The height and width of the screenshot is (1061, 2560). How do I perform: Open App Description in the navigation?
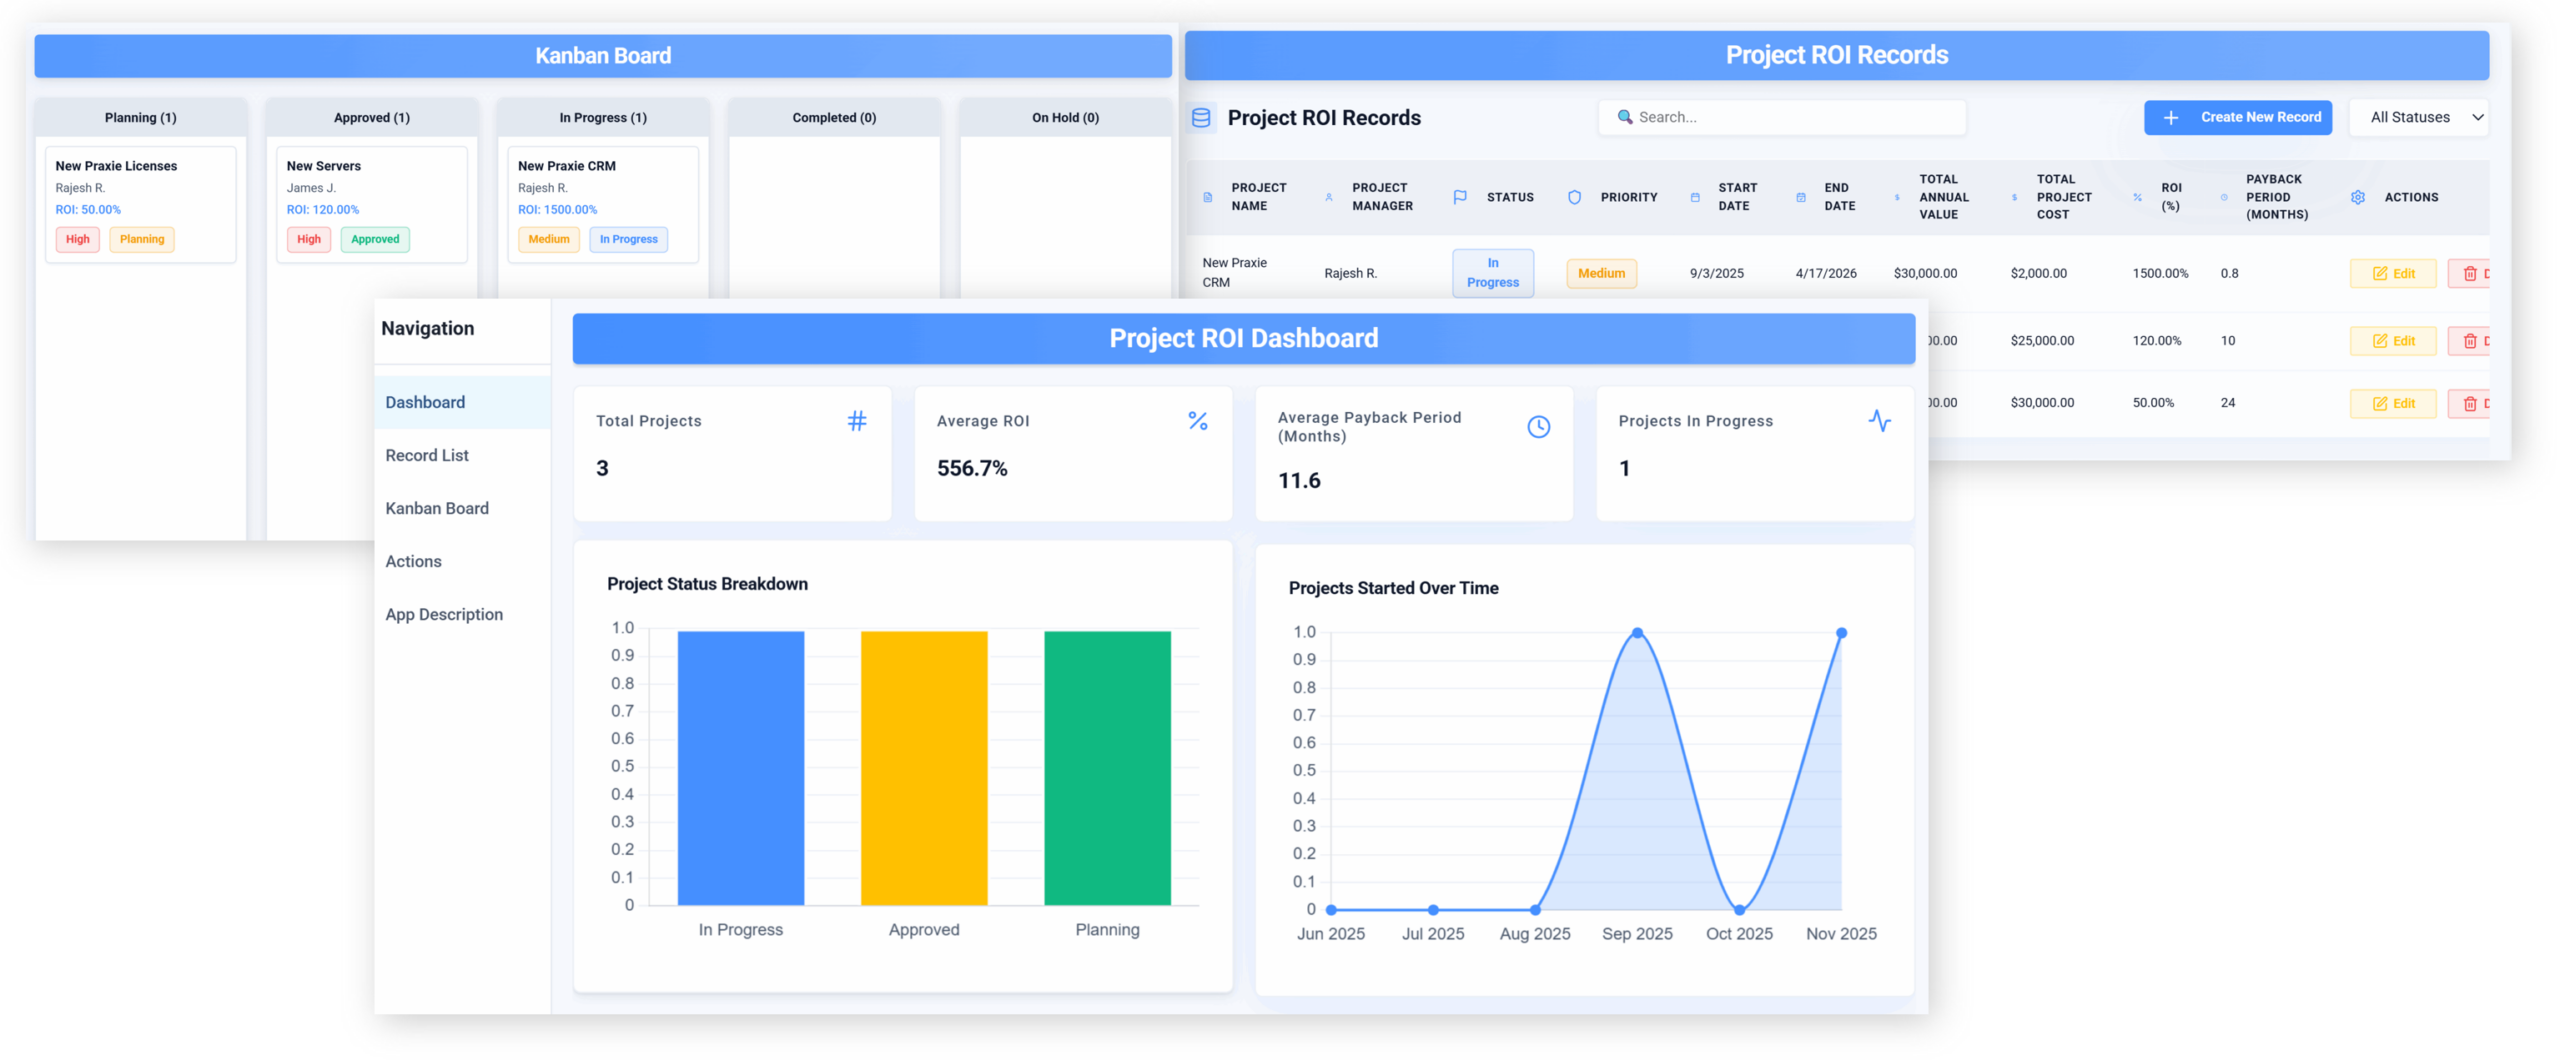click(462, 615)
